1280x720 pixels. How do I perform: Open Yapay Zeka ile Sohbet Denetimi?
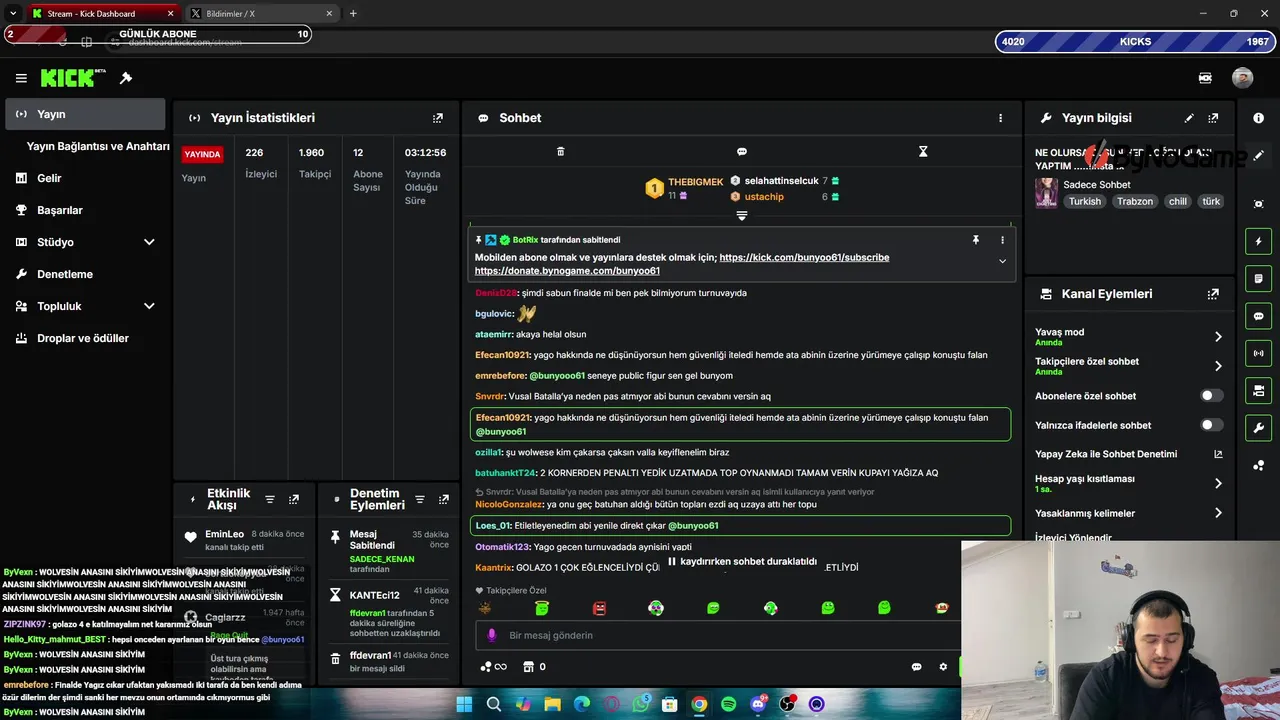pos(1129,454)
